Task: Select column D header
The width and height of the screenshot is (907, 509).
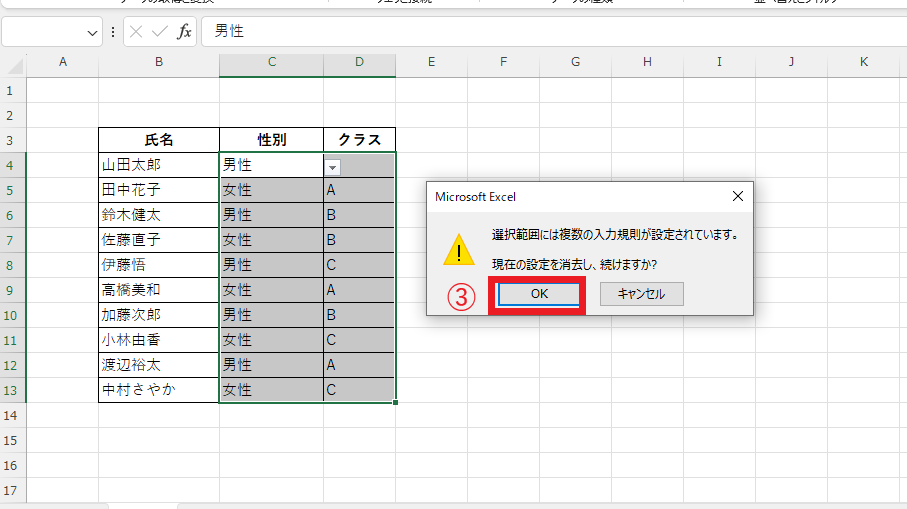Action: (360, 62)
